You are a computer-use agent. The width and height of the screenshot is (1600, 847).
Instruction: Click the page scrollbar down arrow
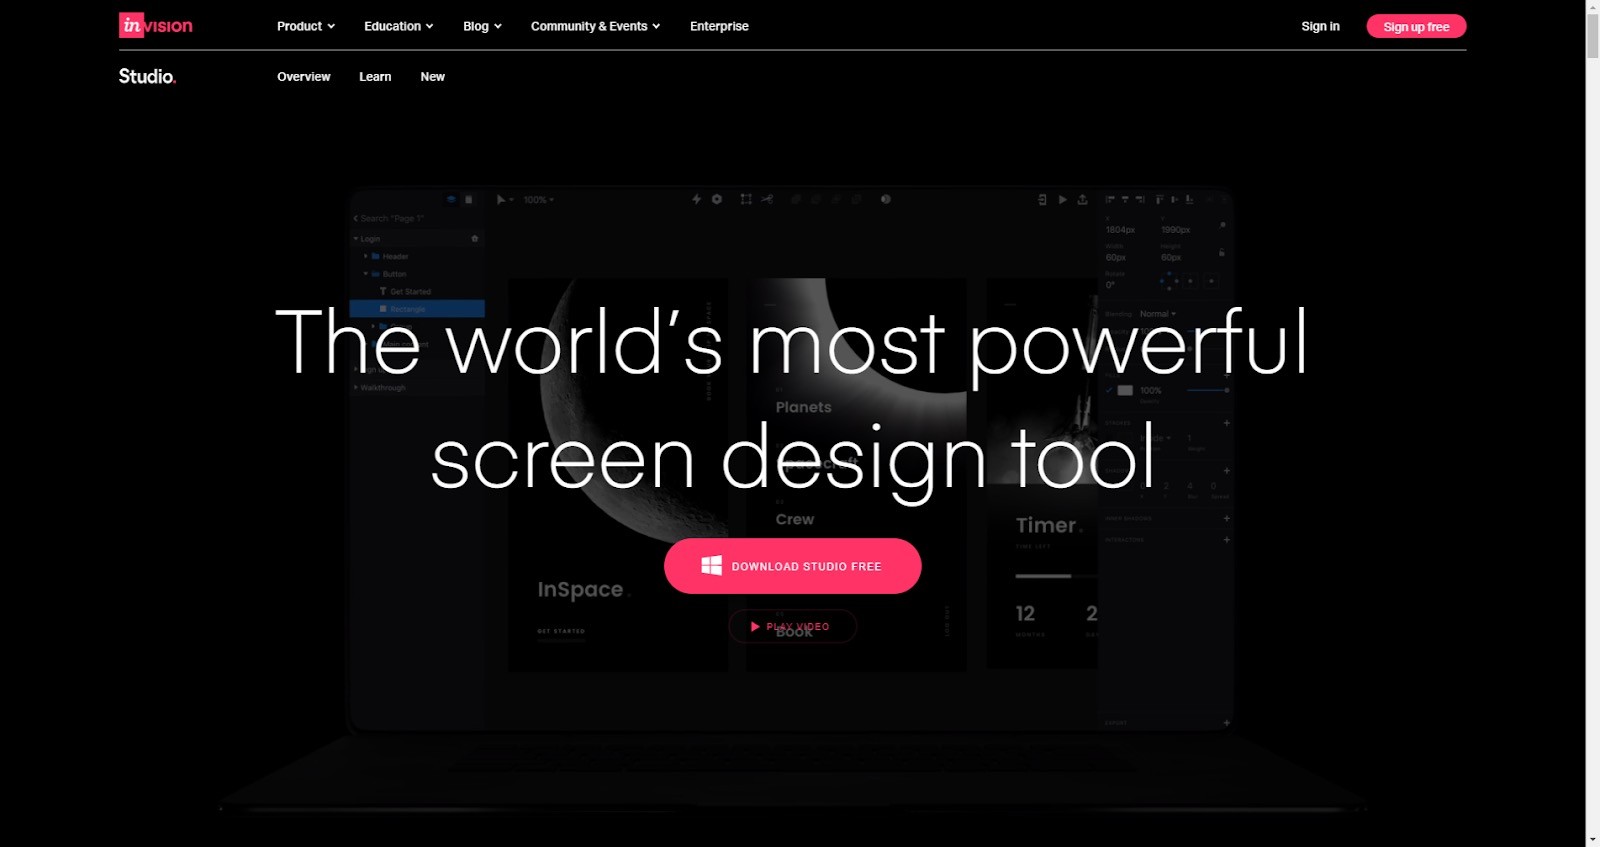[x=1592, y=840]
